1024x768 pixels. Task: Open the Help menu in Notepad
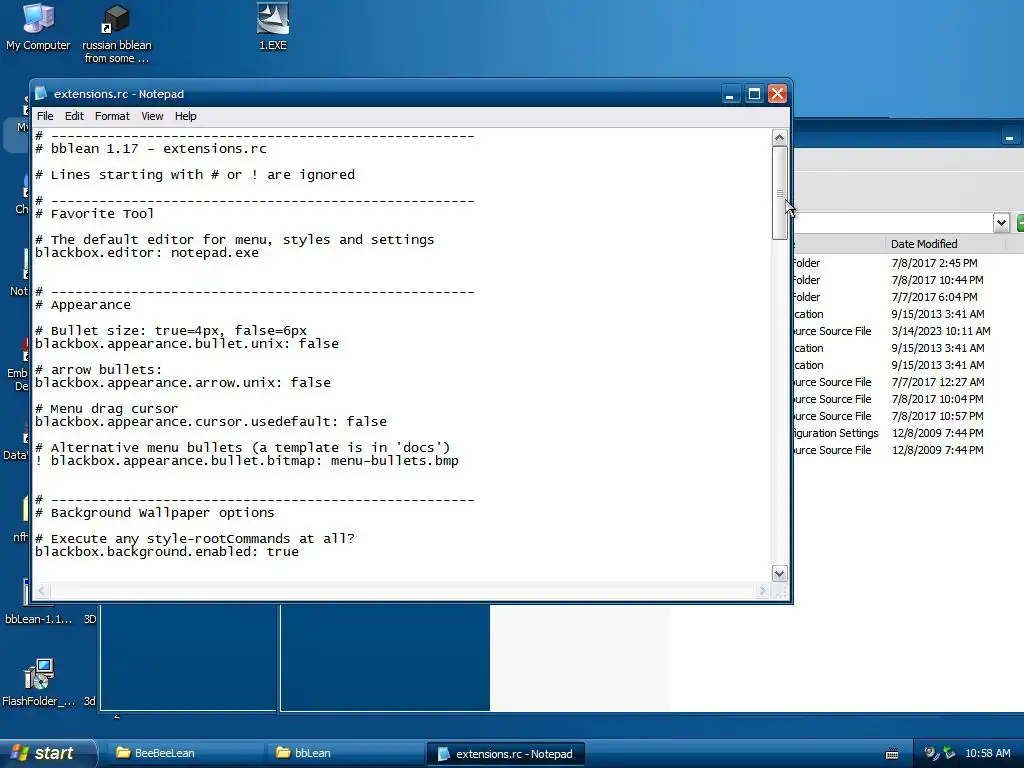point(185,116)
